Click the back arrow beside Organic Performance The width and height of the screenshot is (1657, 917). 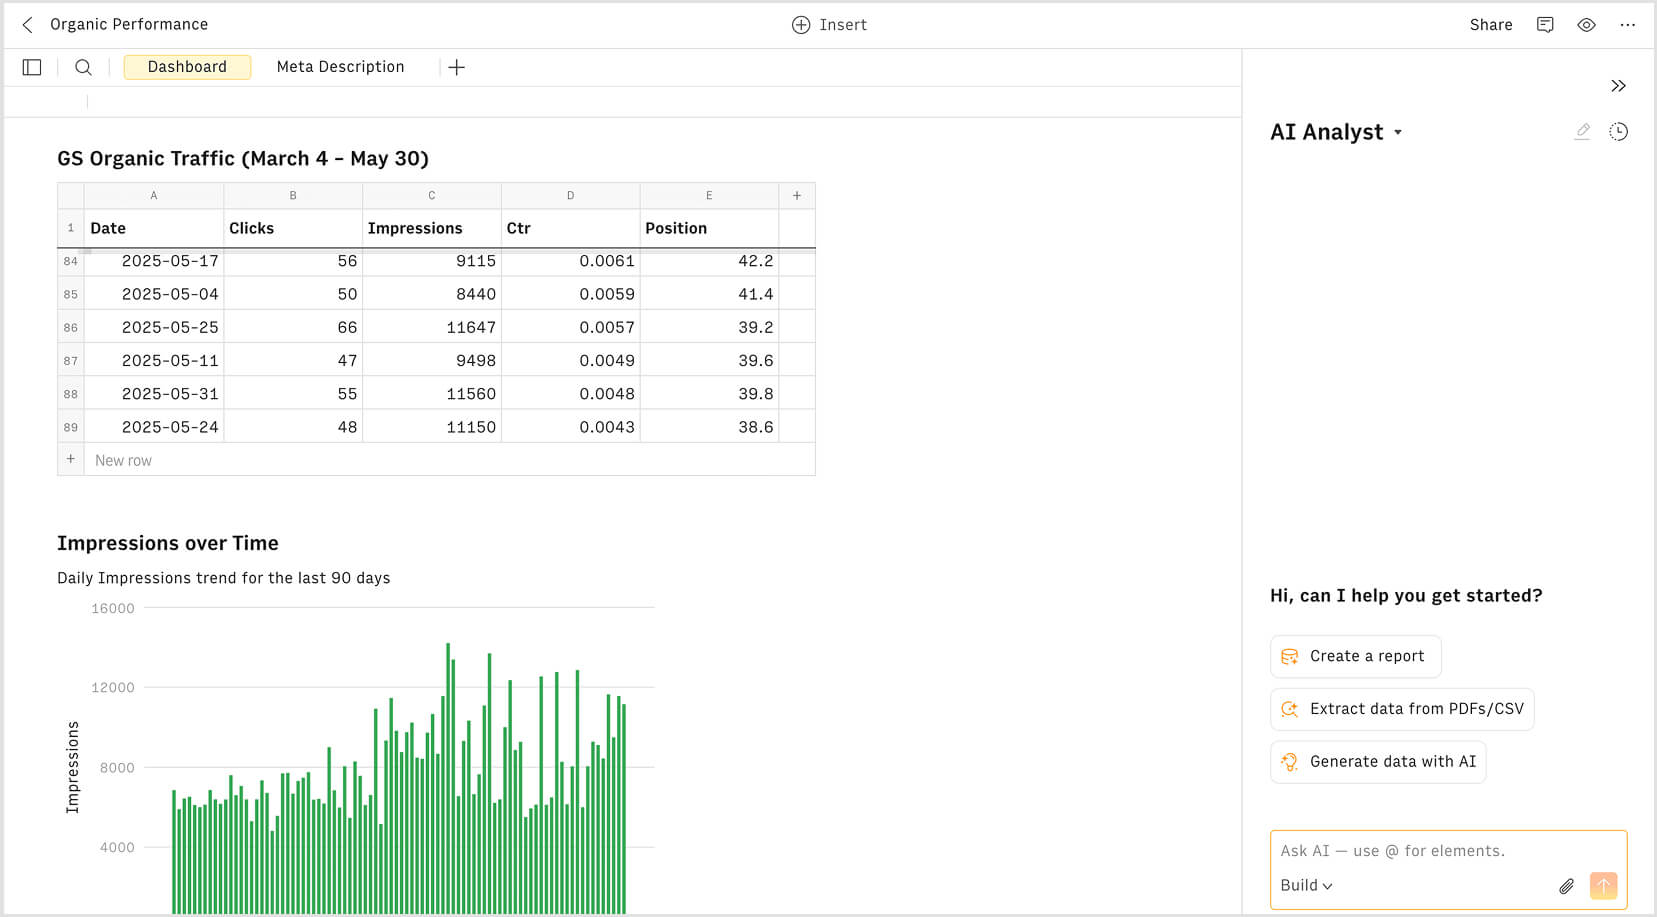(27, 25)
